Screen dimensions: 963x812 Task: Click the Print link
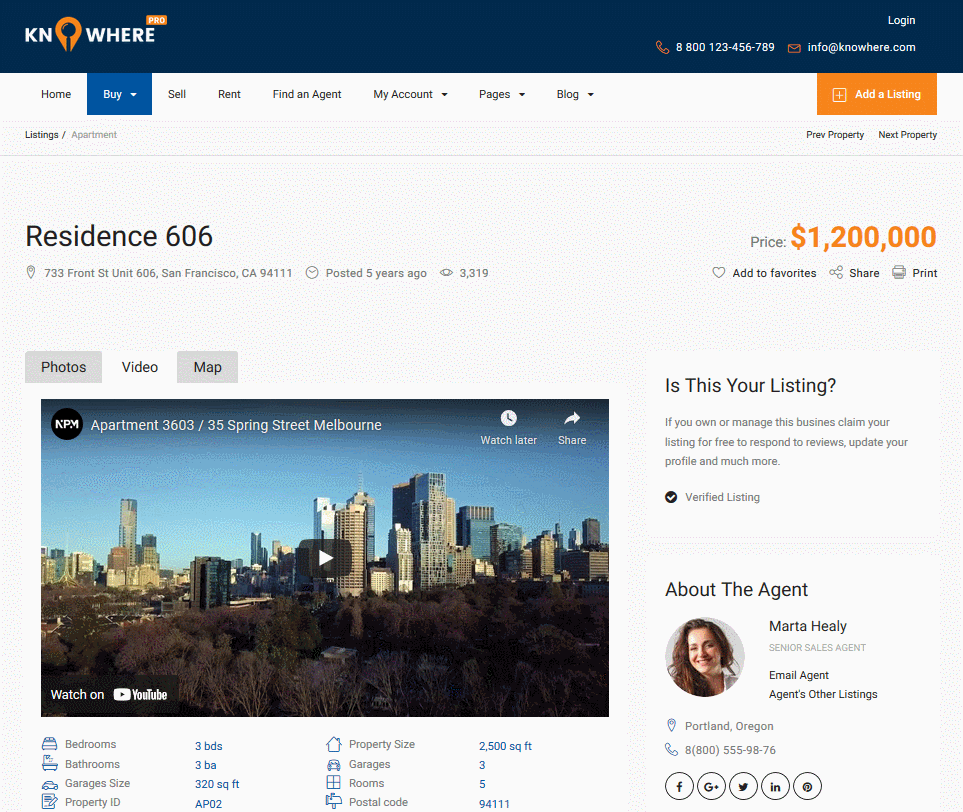pos(924,273)
